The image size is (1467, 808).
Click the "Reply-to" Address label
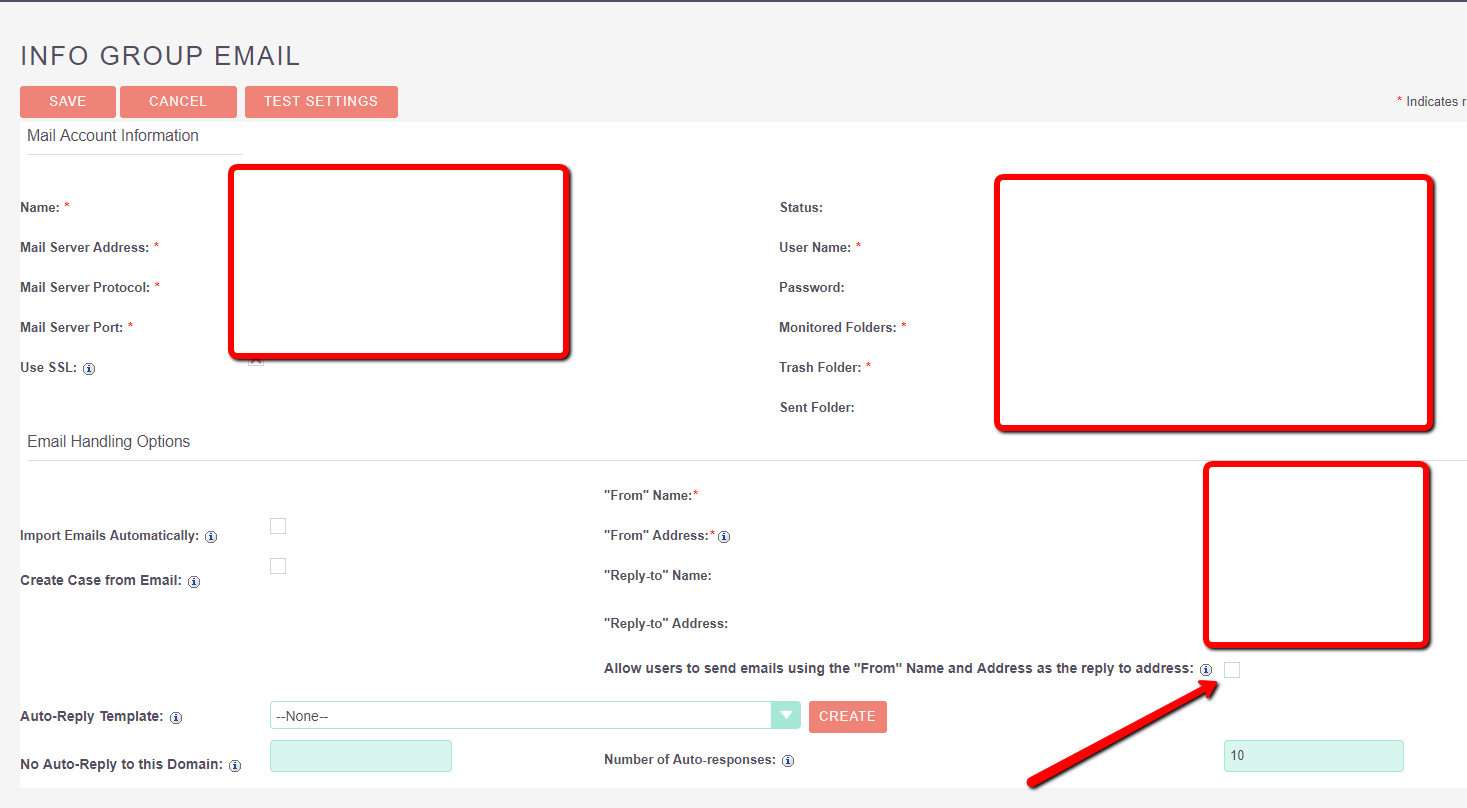(x=666, y=623)
